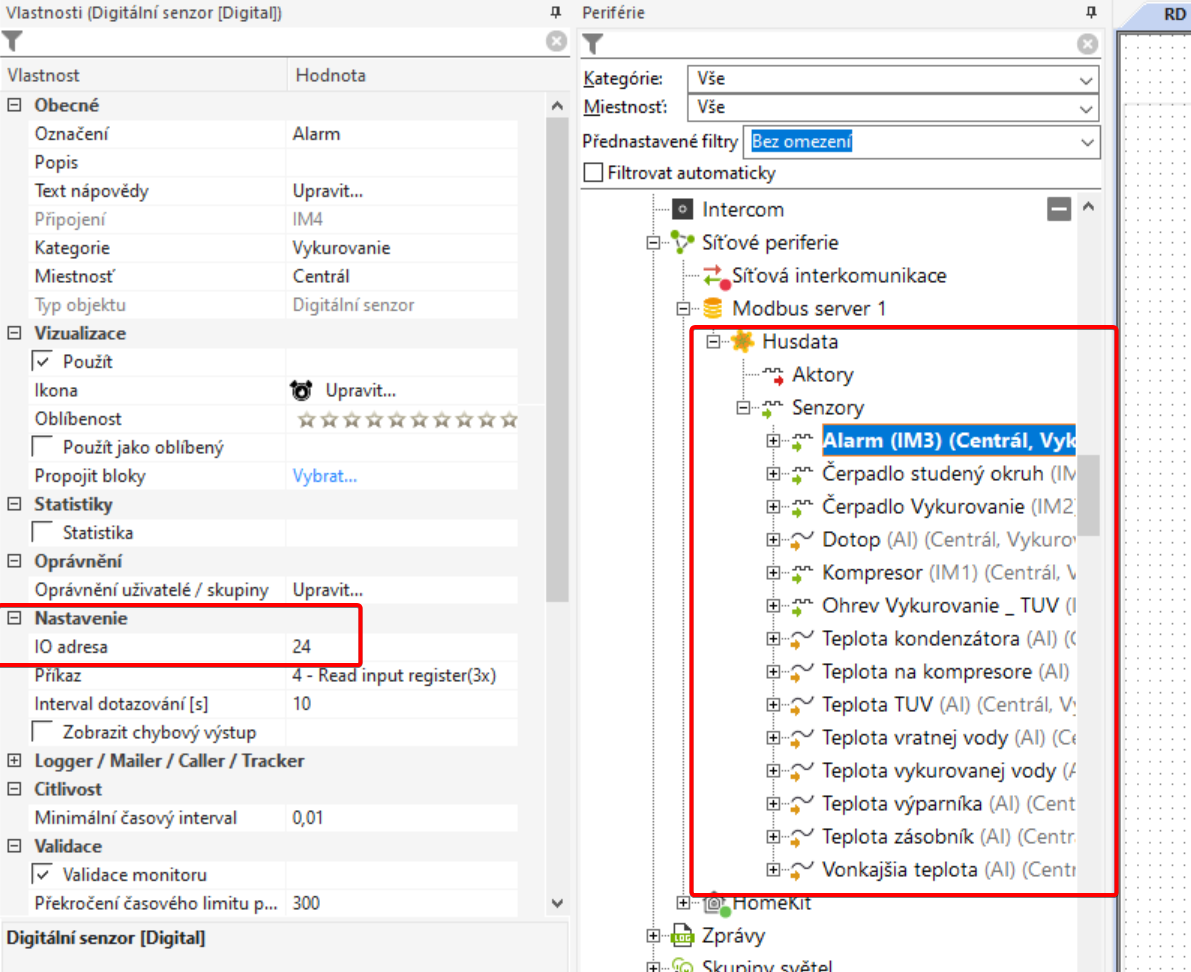Viewport: 1191px width, 972px height.
Task: Click the Čerpadlo Vykurovanie sensor icon
Action: click(x=802, y=507)
